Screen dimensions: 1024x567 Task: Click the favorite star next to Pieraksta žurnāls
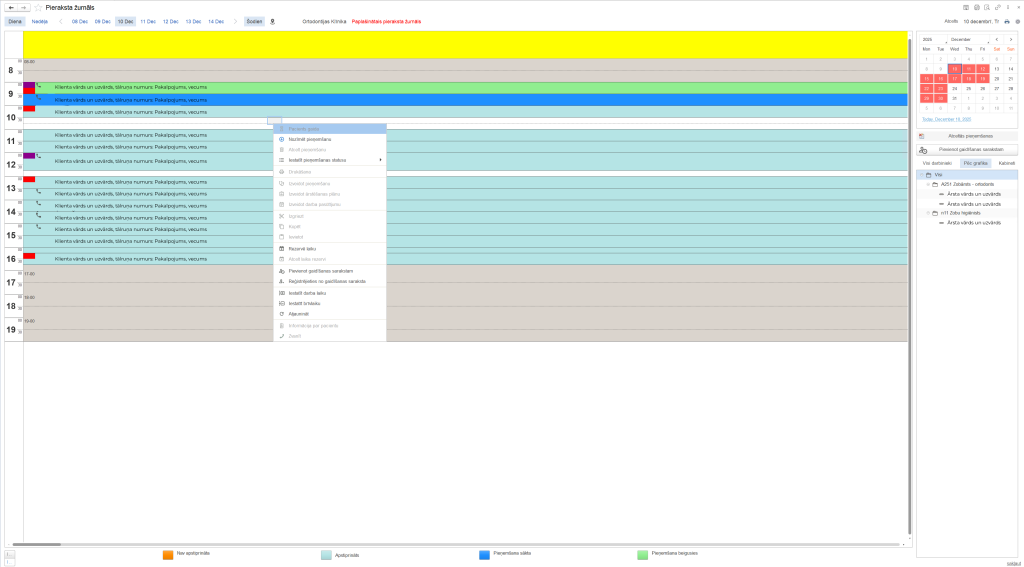38,7
